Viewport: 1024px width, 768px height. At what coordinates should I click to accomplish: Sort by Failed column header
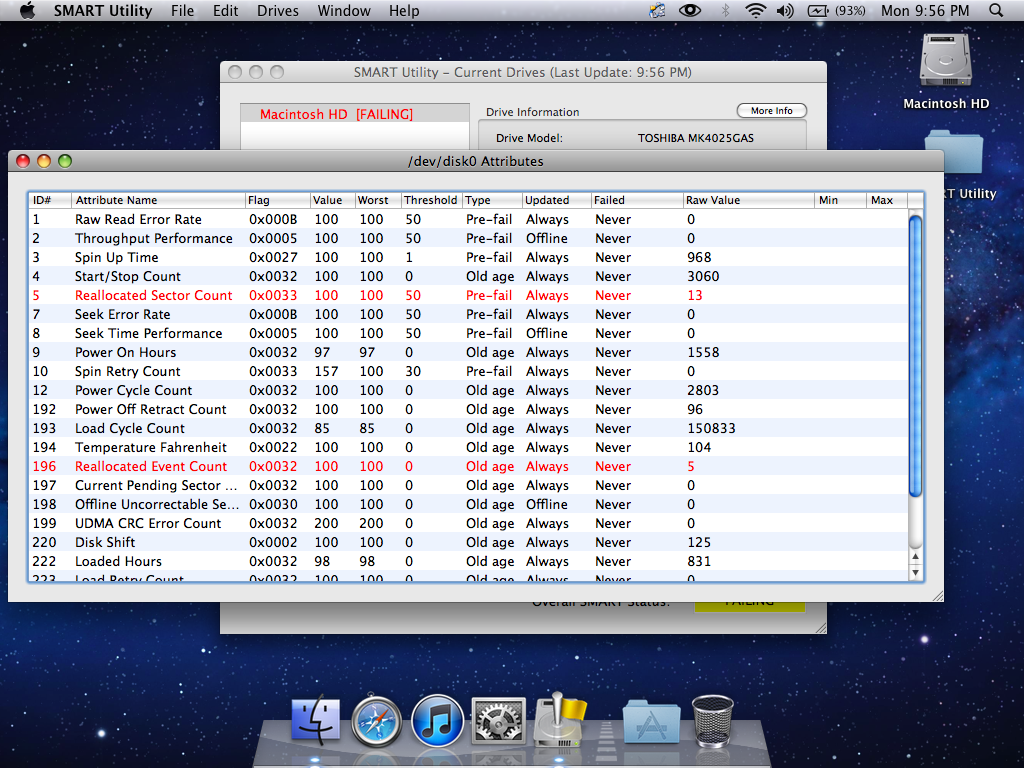pos(637,200)
